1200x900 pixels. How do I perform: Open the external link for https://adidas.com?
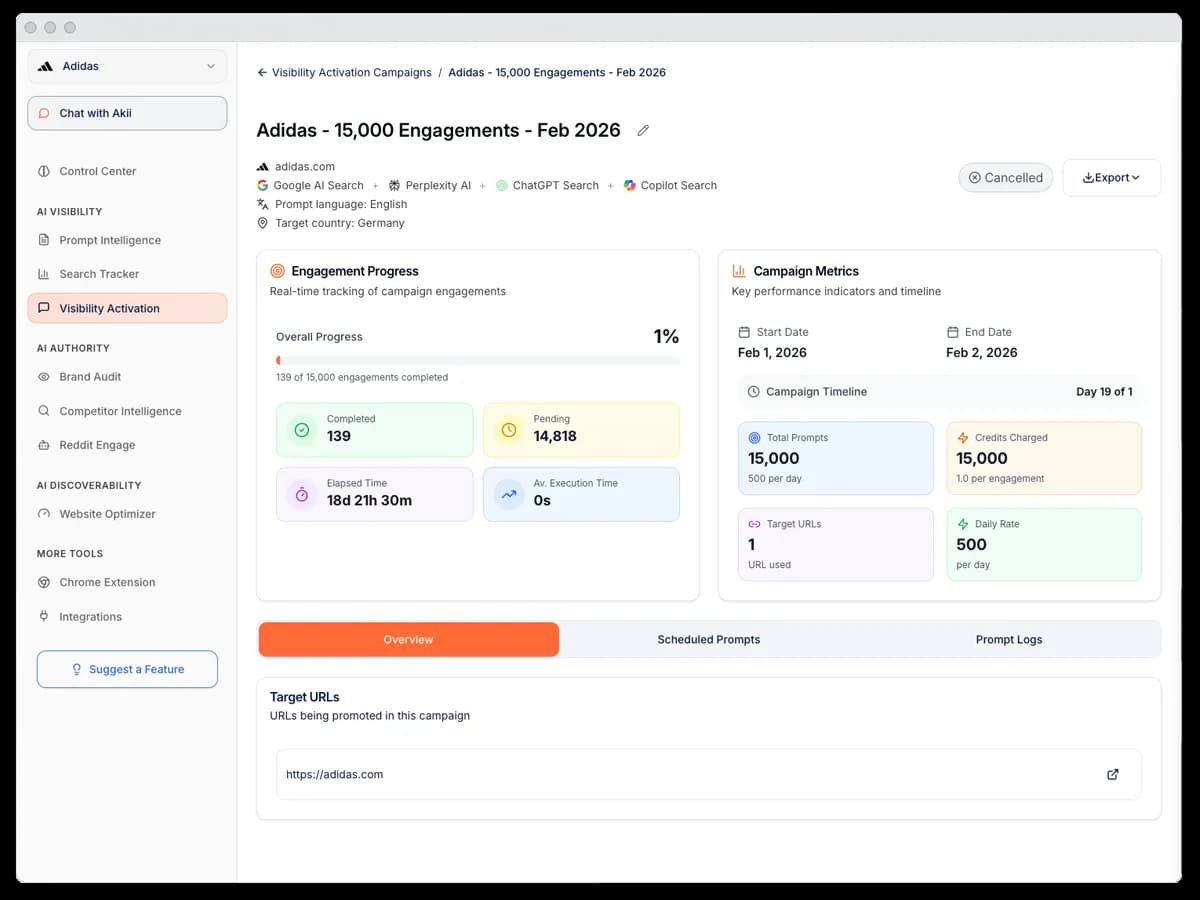tap(1112, 774)
